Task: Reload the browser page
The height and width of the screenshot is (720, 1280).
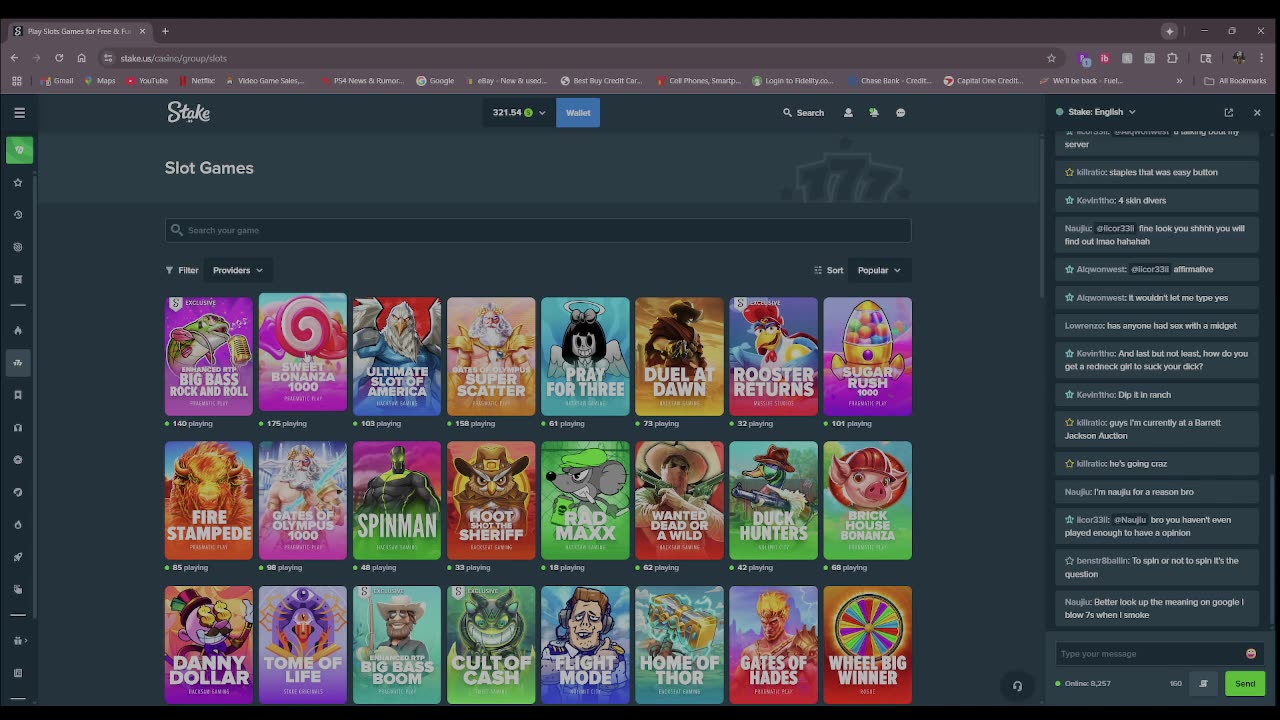Action: pos(59,58)
